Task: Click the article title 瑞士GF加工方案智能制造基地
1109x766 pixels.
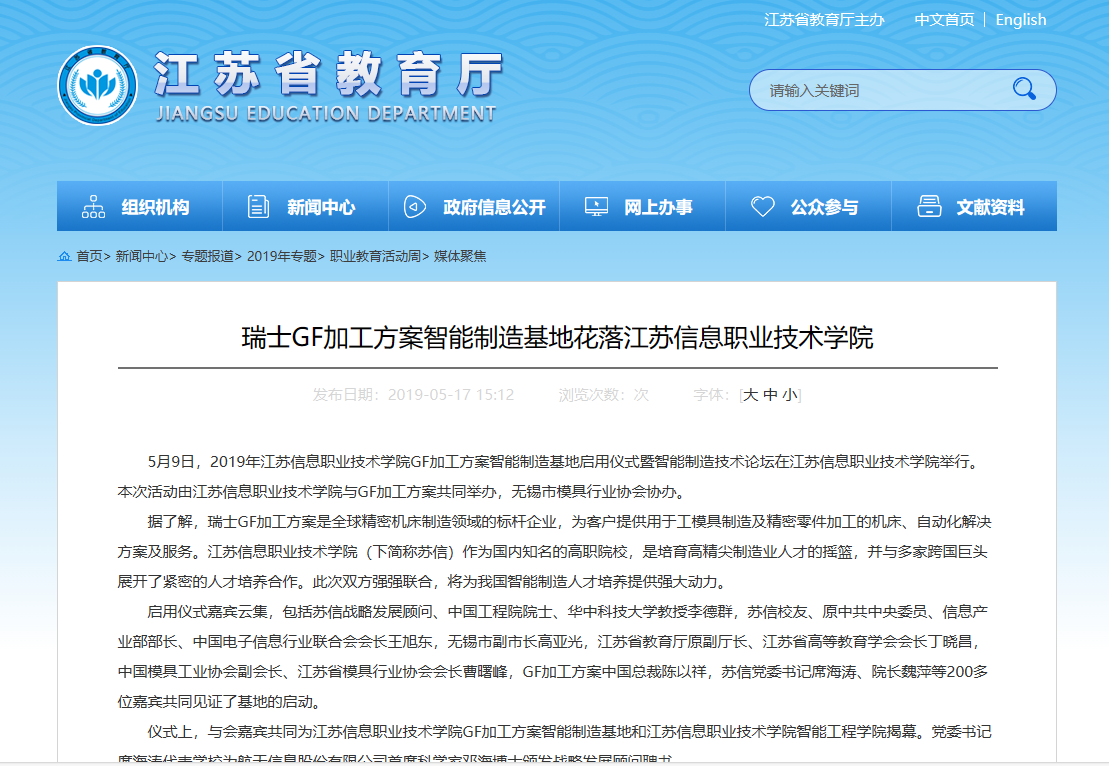Action: coord(557,337)
